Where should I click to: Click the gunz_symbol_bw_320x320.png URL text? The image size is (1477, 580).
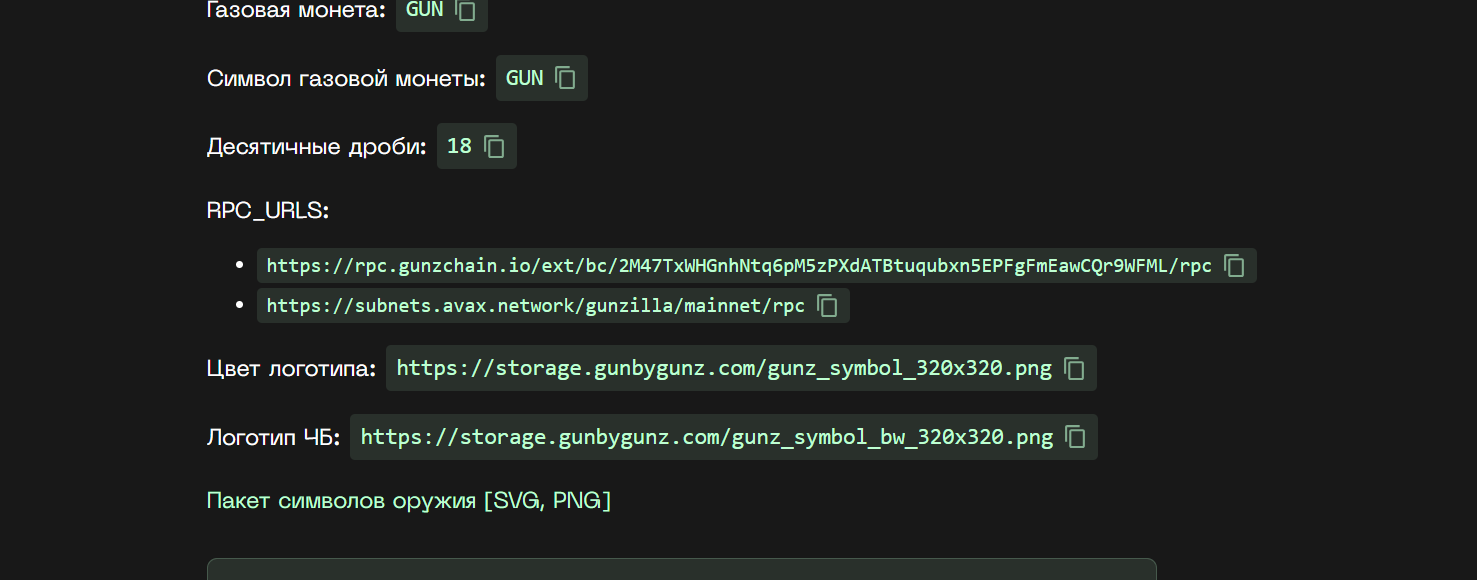pos(707,437)
